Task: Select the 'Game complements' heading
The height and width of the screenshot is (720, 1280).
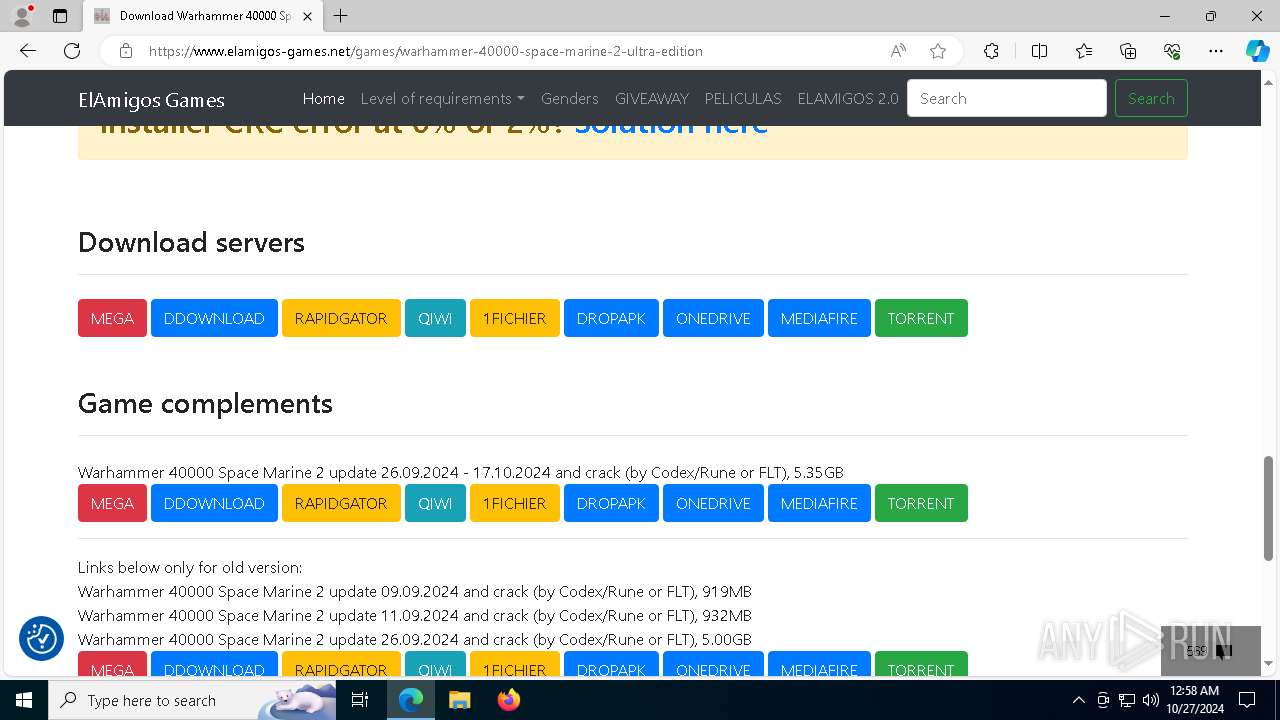Action: pos(205,403)
